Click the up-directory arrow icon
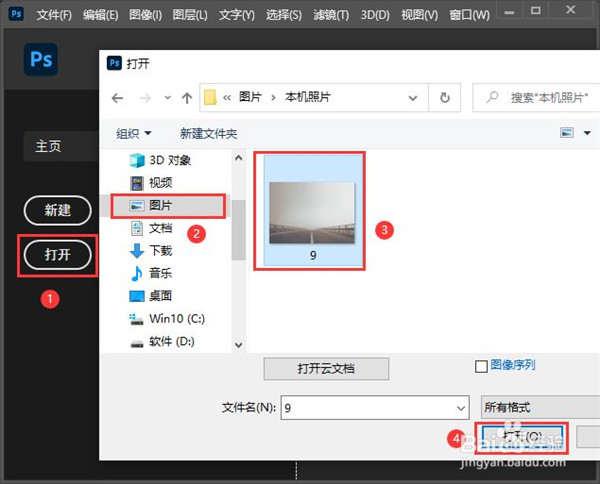Screen dimensions: 600x484 click(x=185, y=98)
